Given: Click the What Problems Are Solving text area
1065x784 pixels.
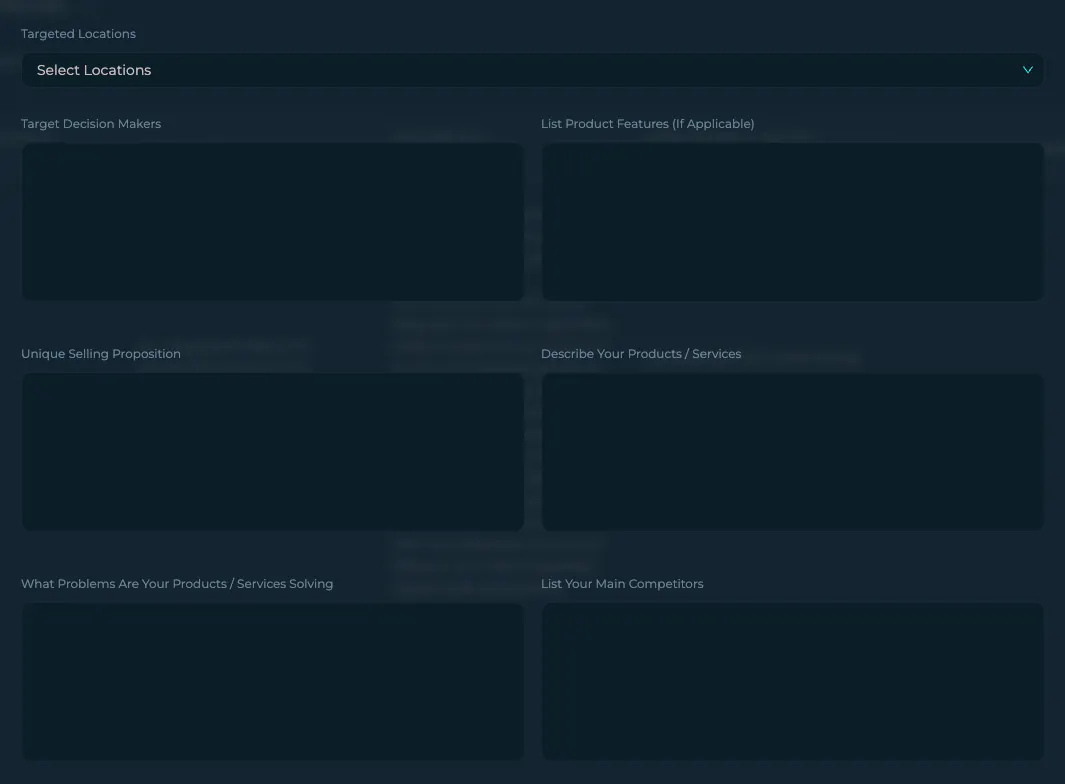Looking at the screenshot, I should [272, 681].
